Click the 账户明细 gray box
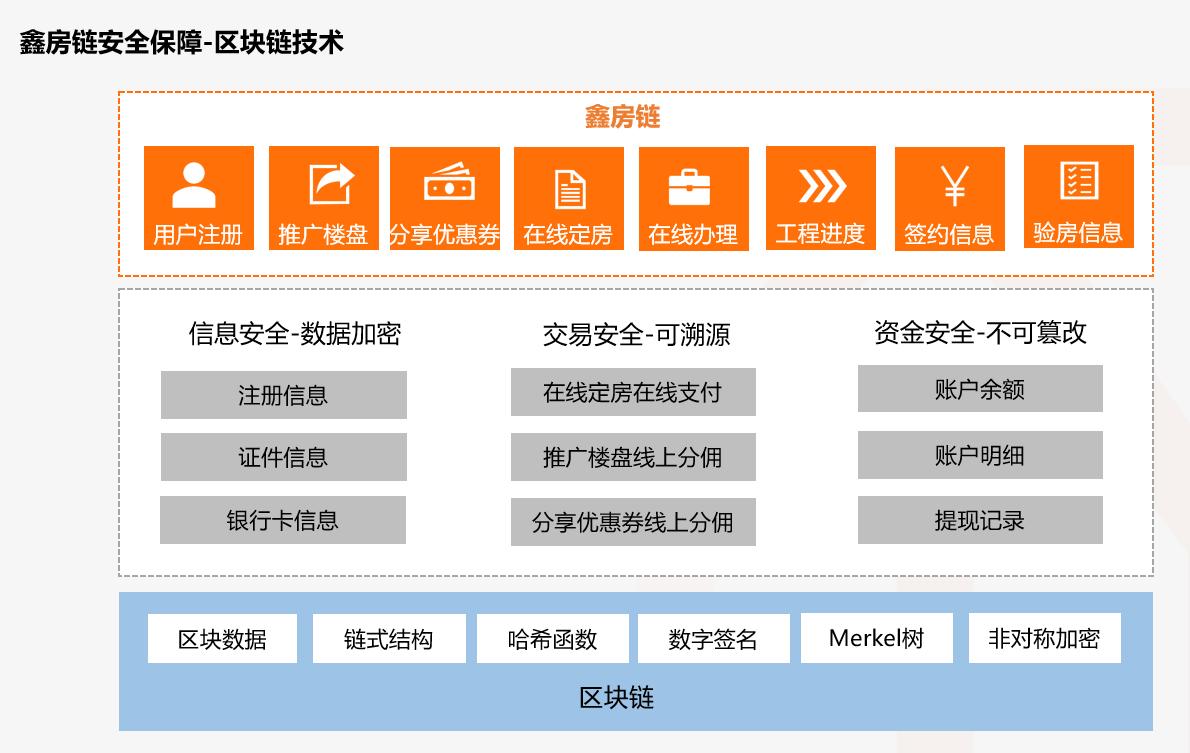 click(980, 455)
